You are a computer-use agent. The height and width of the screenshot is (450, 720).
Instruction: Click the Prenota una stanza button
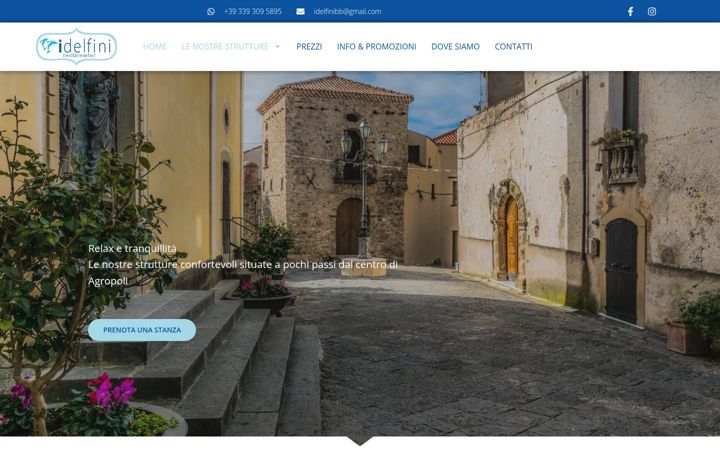[x=142, y=330]
